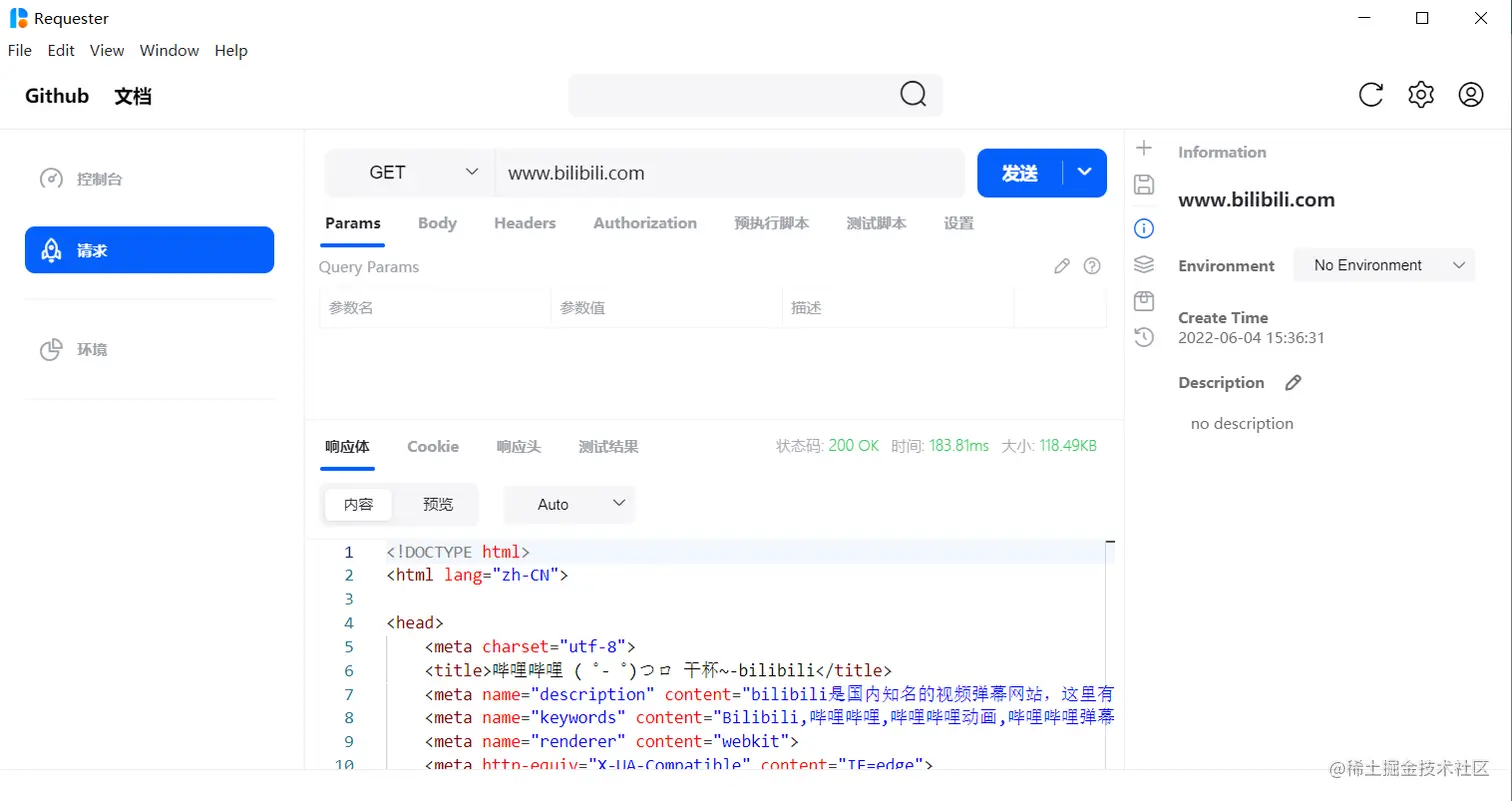Screen dimensions: 1512x801
Task: Open the user account icon
Action: point(1471,95)
